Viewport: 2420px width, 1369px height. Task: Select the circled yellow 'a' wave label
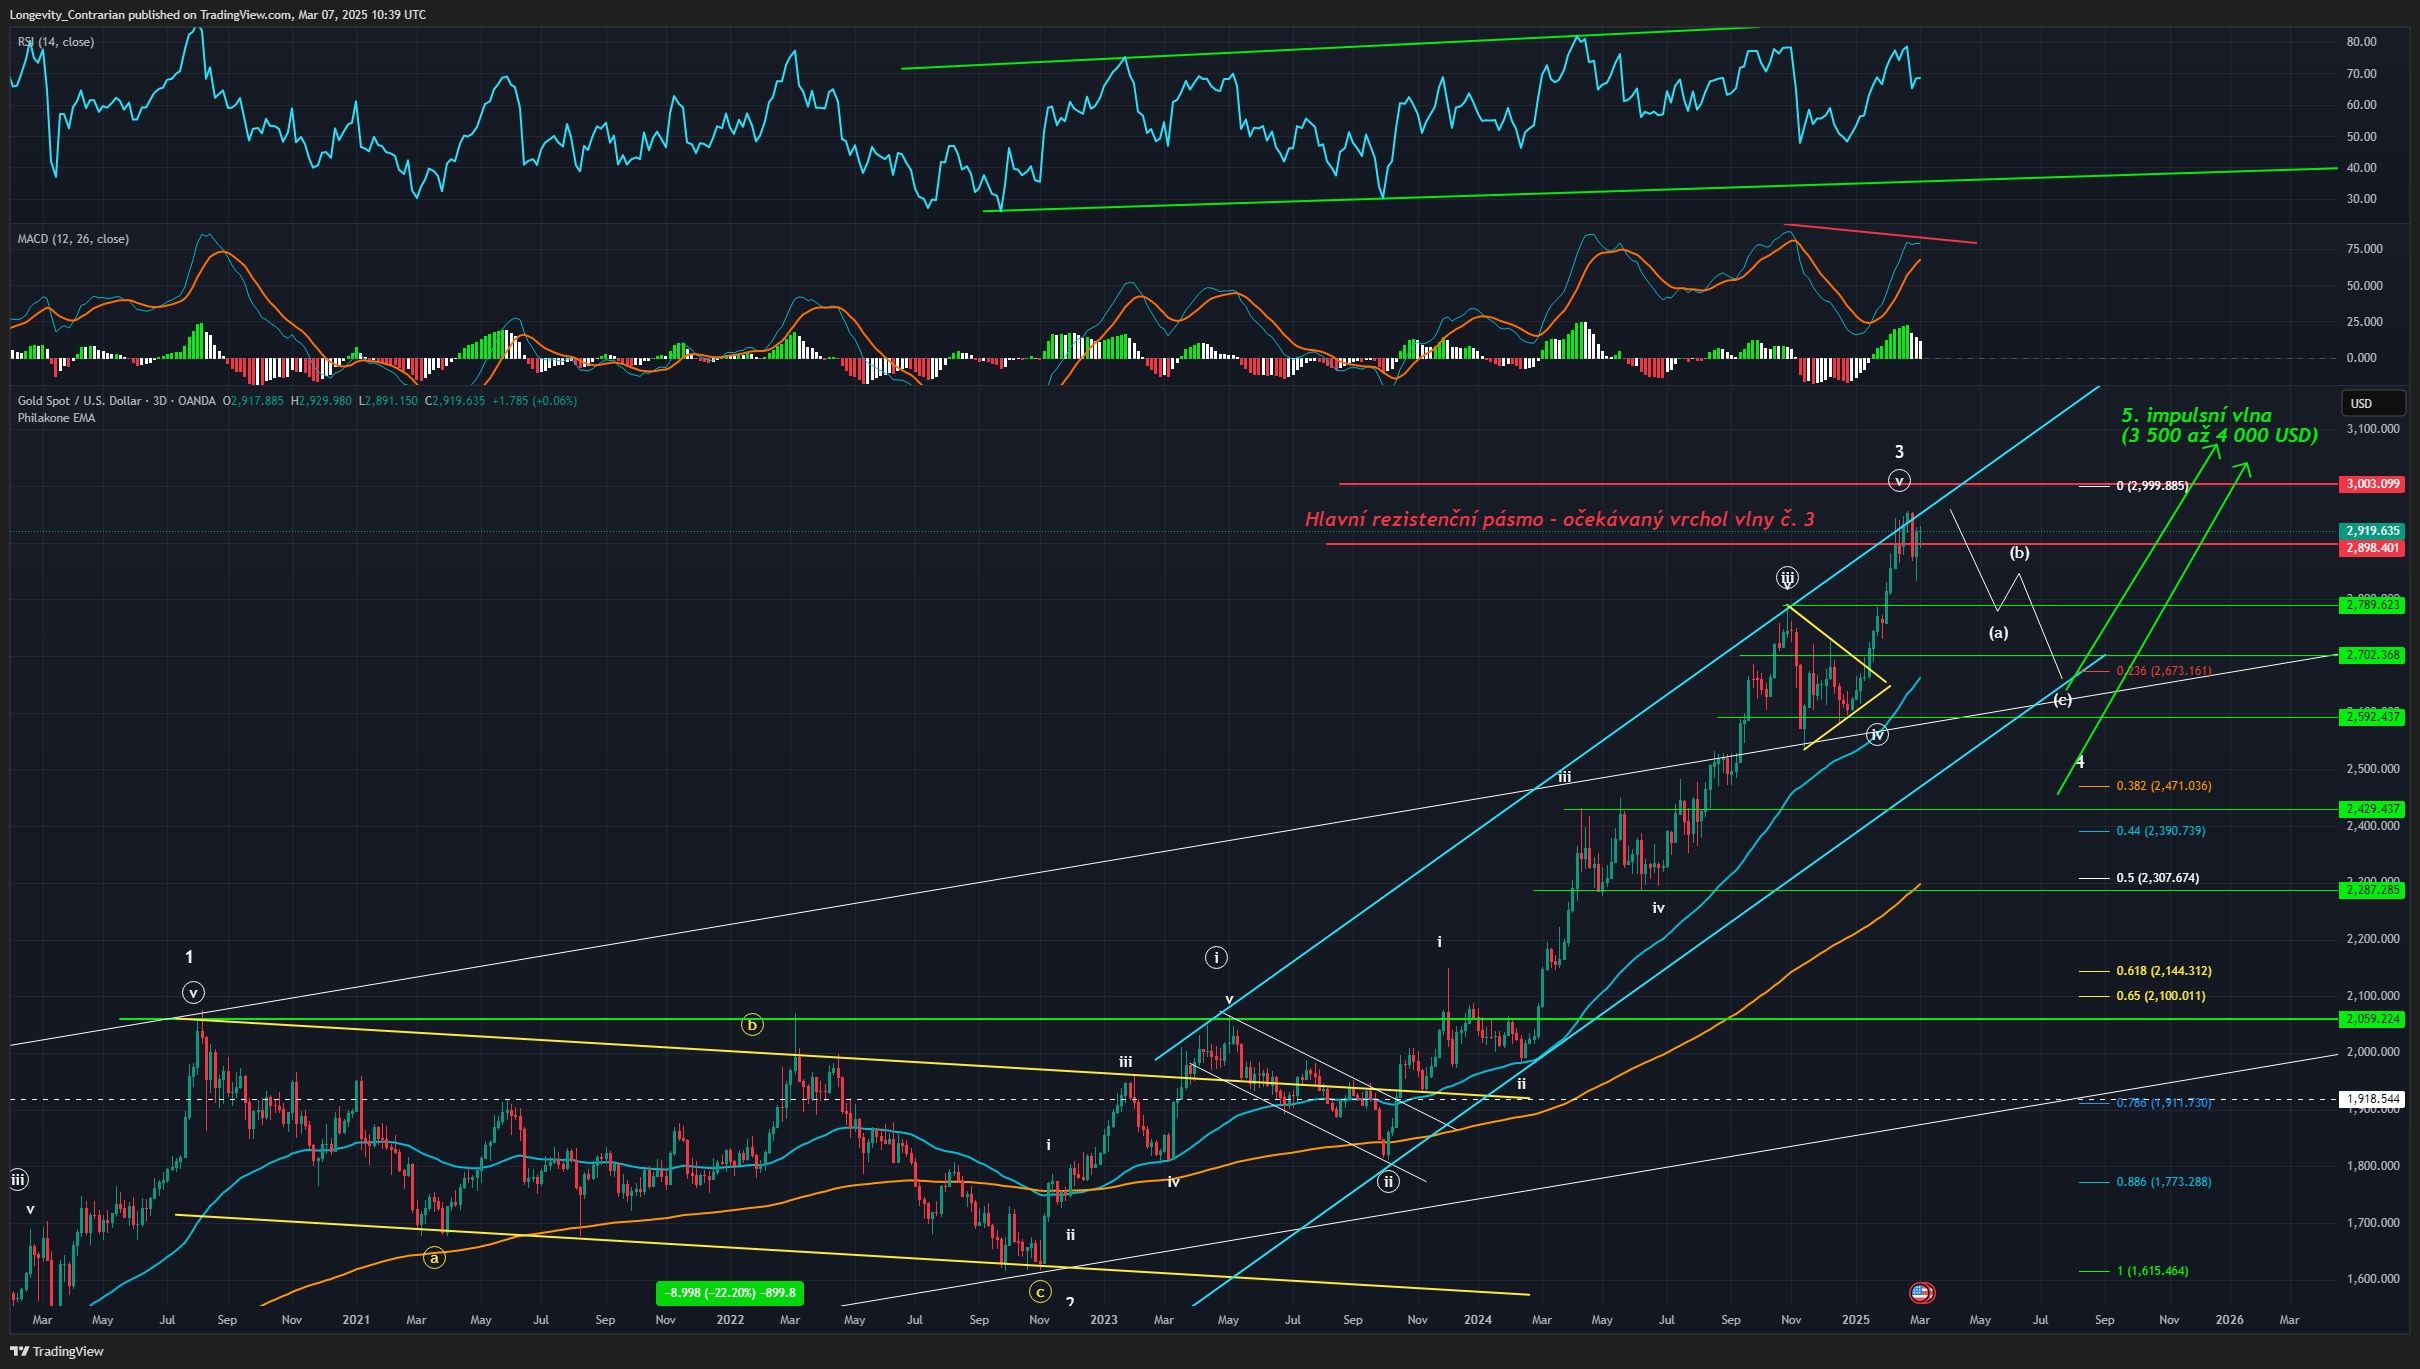[434, 1258]
